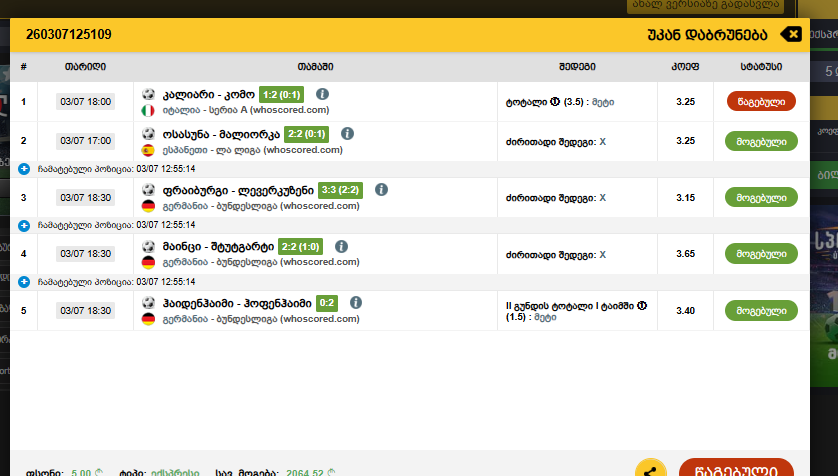Click წაგებული status badge in row 1
The height and width of the screenshot is (476, 838).
(x=761, y=102)
